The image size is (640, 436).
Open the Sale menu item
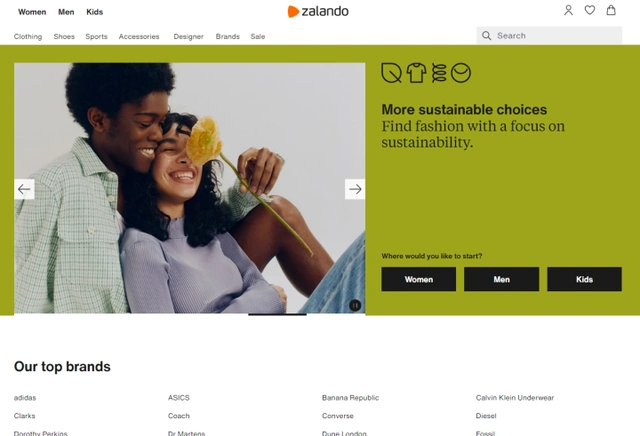pos(258,36)
